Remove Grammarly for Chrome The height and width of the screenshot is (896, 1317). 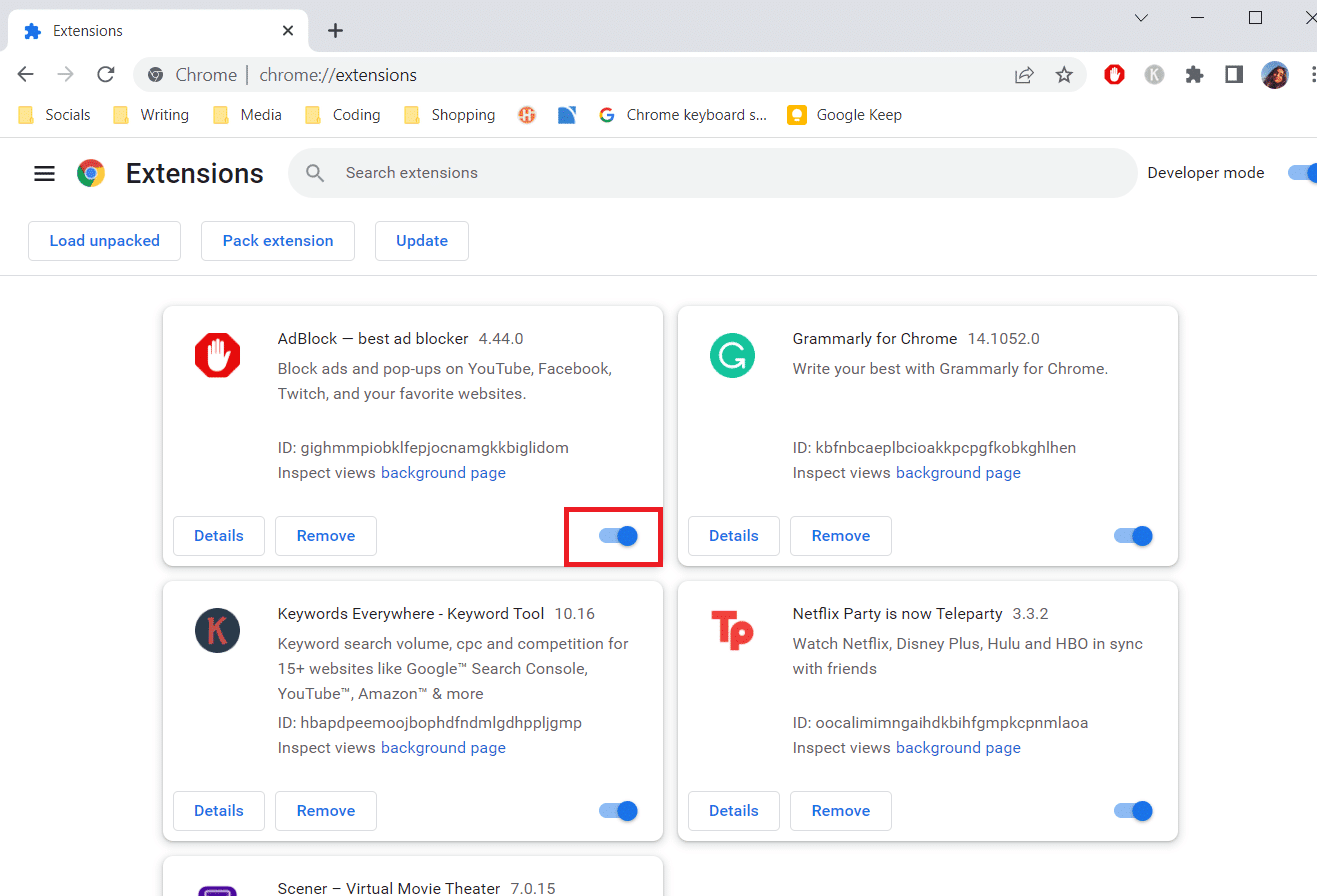841,536
